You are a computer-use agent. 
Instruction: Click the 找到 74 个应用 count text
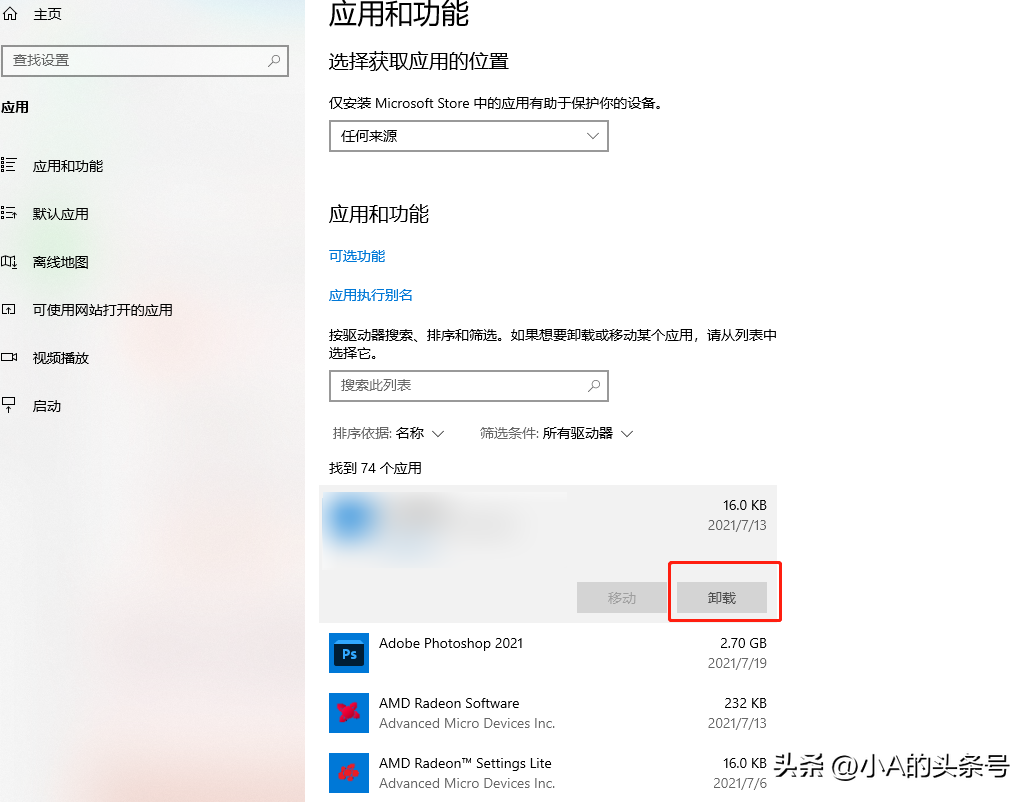tap(375, 468)
